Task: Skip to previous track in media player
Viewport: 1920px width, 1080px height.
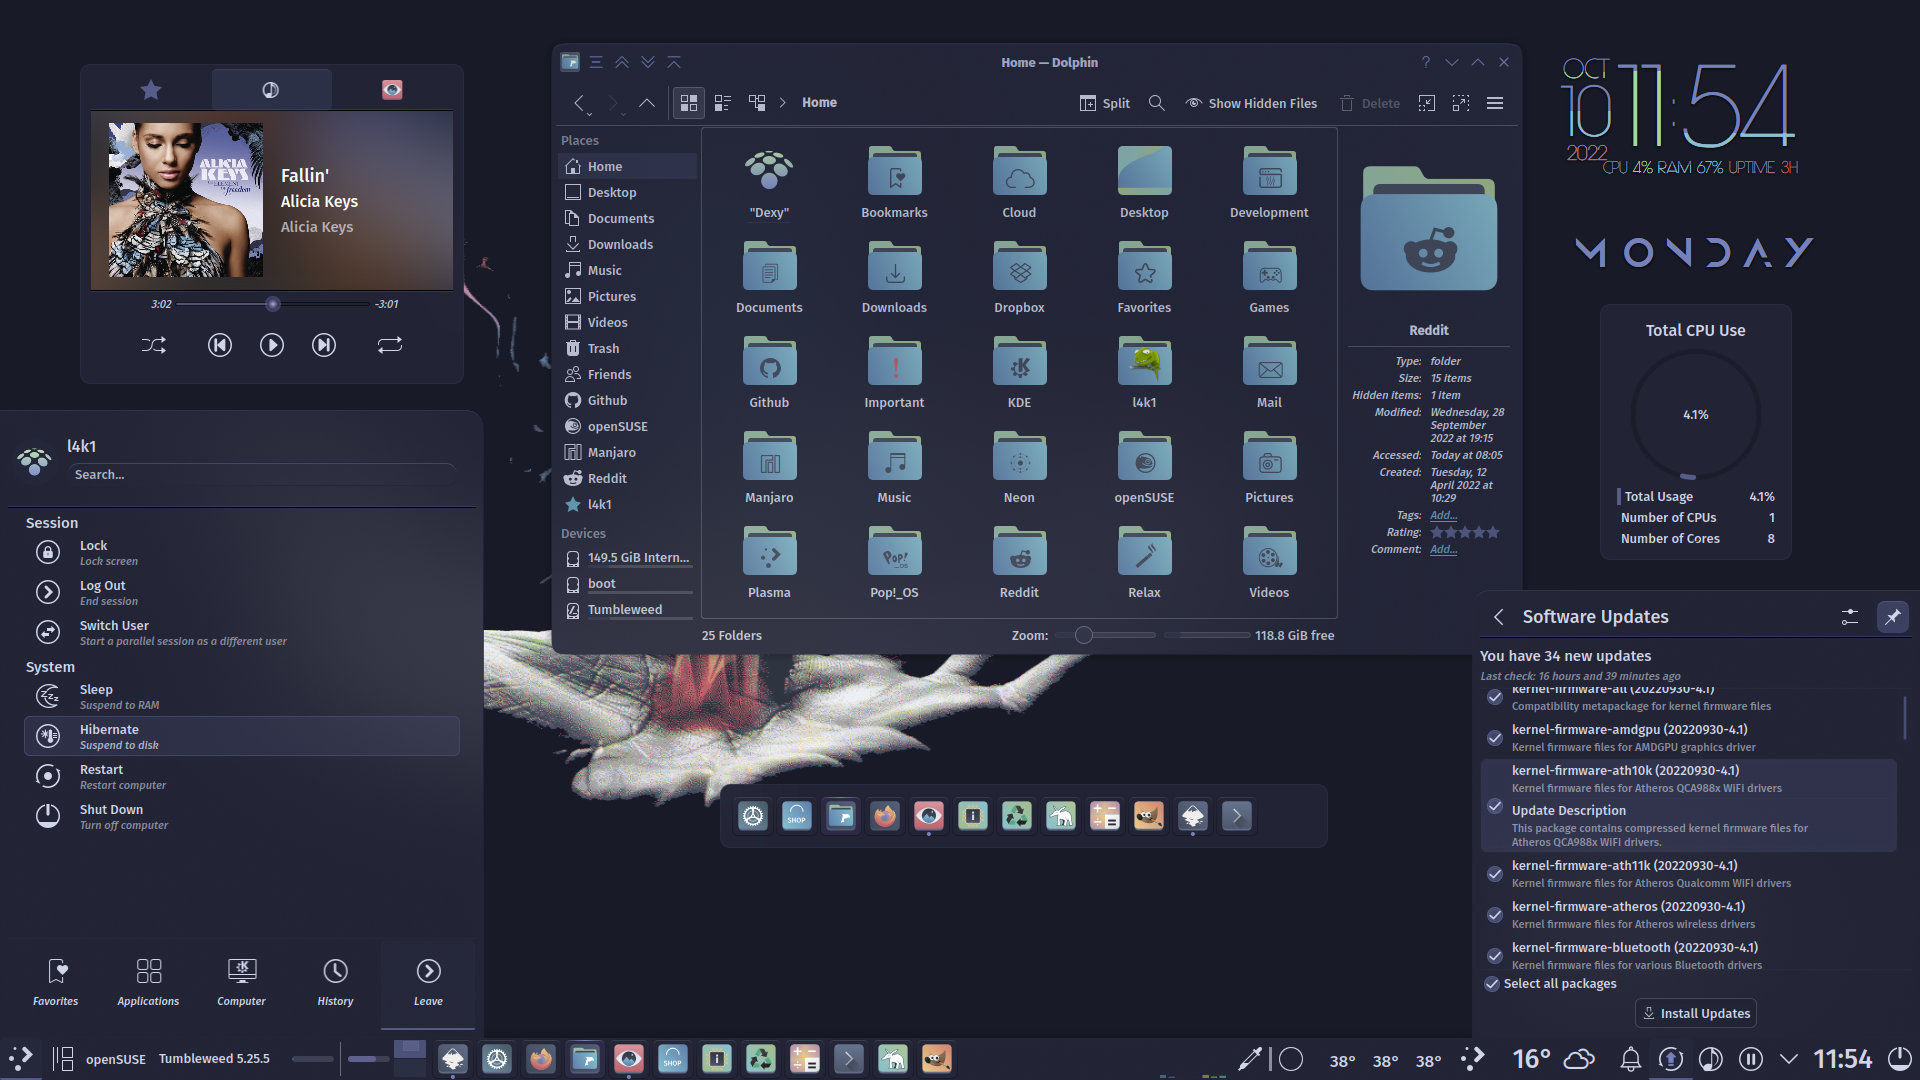Action: [x=220, y=345]
